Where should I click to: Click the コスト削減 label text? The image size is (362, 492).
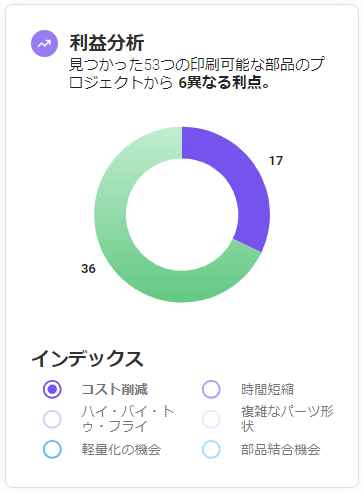(x=115, y=389)
